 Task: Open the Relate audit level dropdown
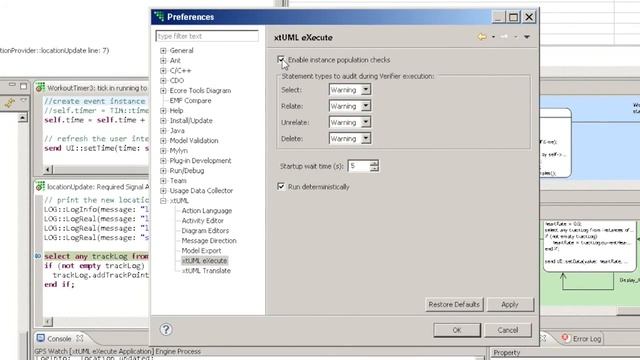click(x=366, y=106)
